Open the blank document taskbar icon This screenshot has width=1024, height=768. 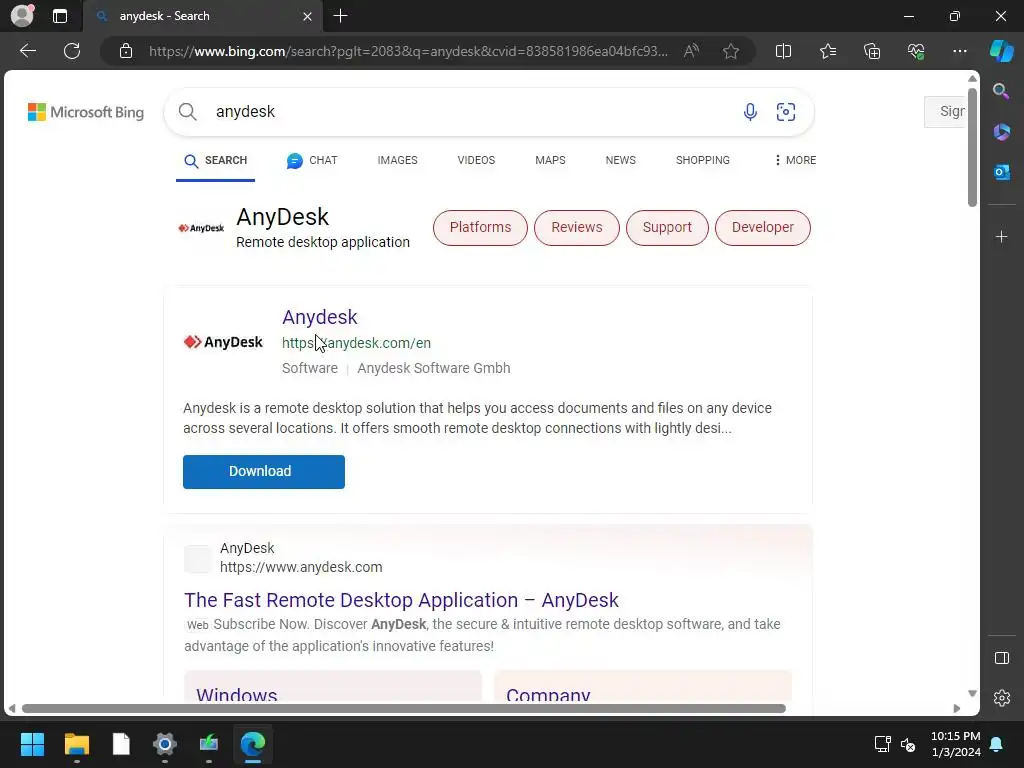pos(121,744)
